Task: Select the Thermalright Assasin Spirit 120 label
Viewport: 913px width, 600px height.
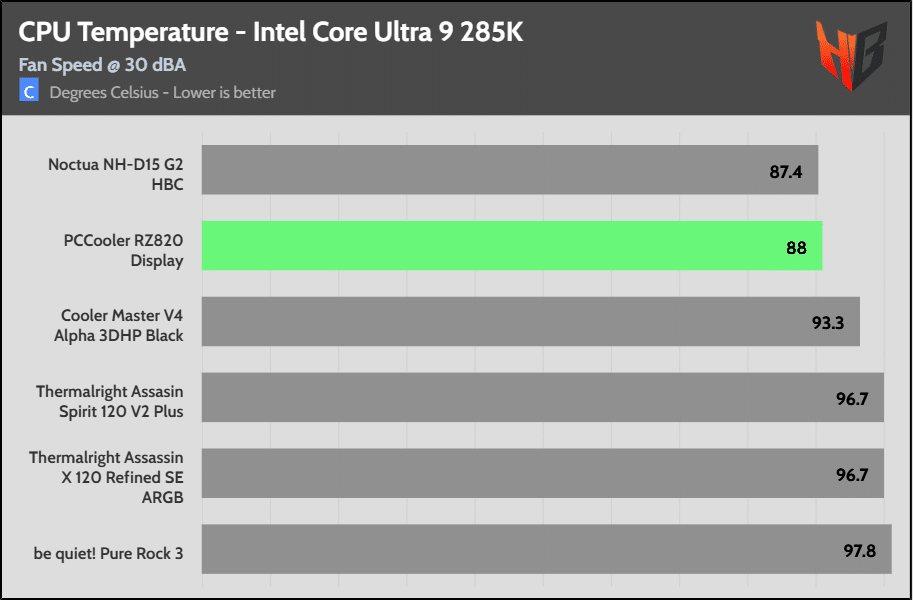Action: point(110,398)
